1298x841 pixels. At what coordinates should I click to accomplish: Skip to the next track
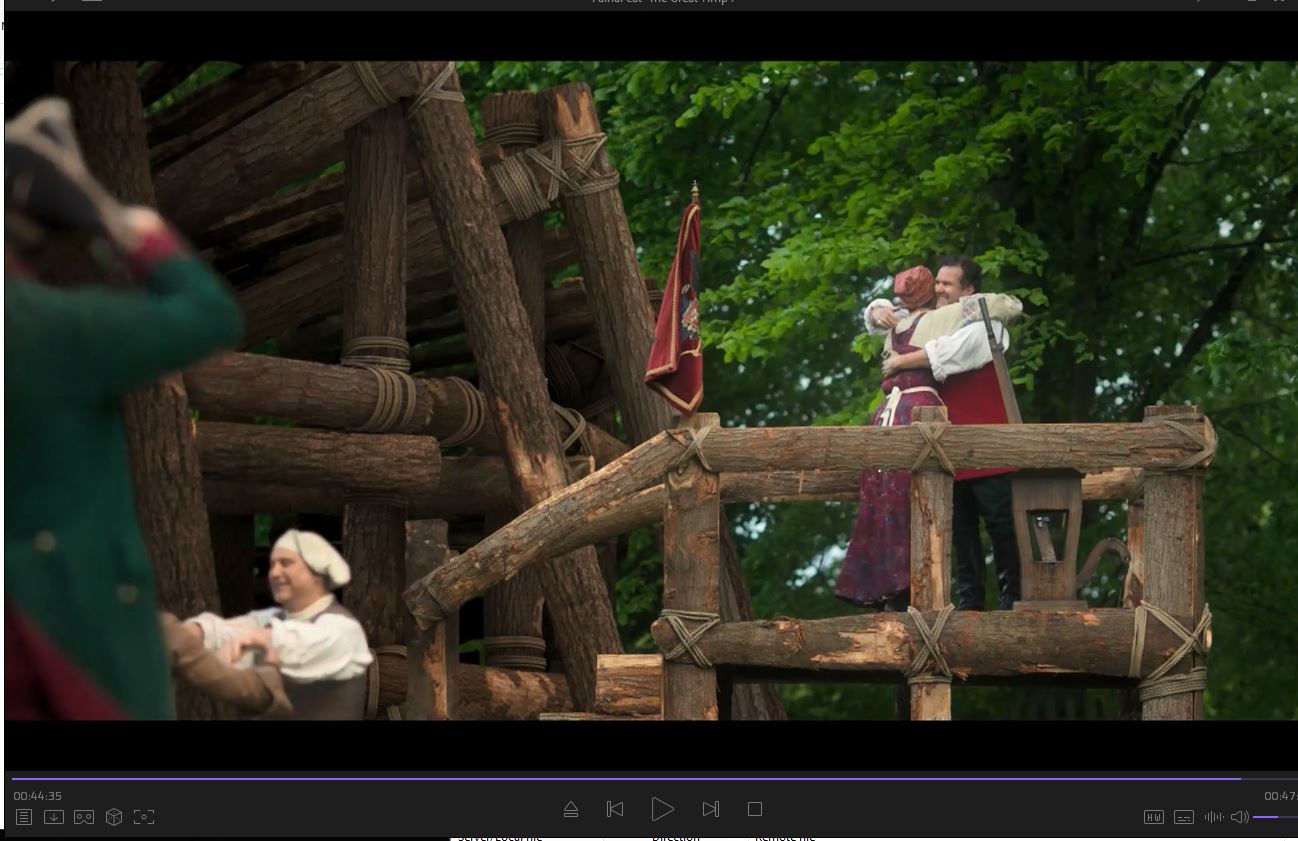711,809
